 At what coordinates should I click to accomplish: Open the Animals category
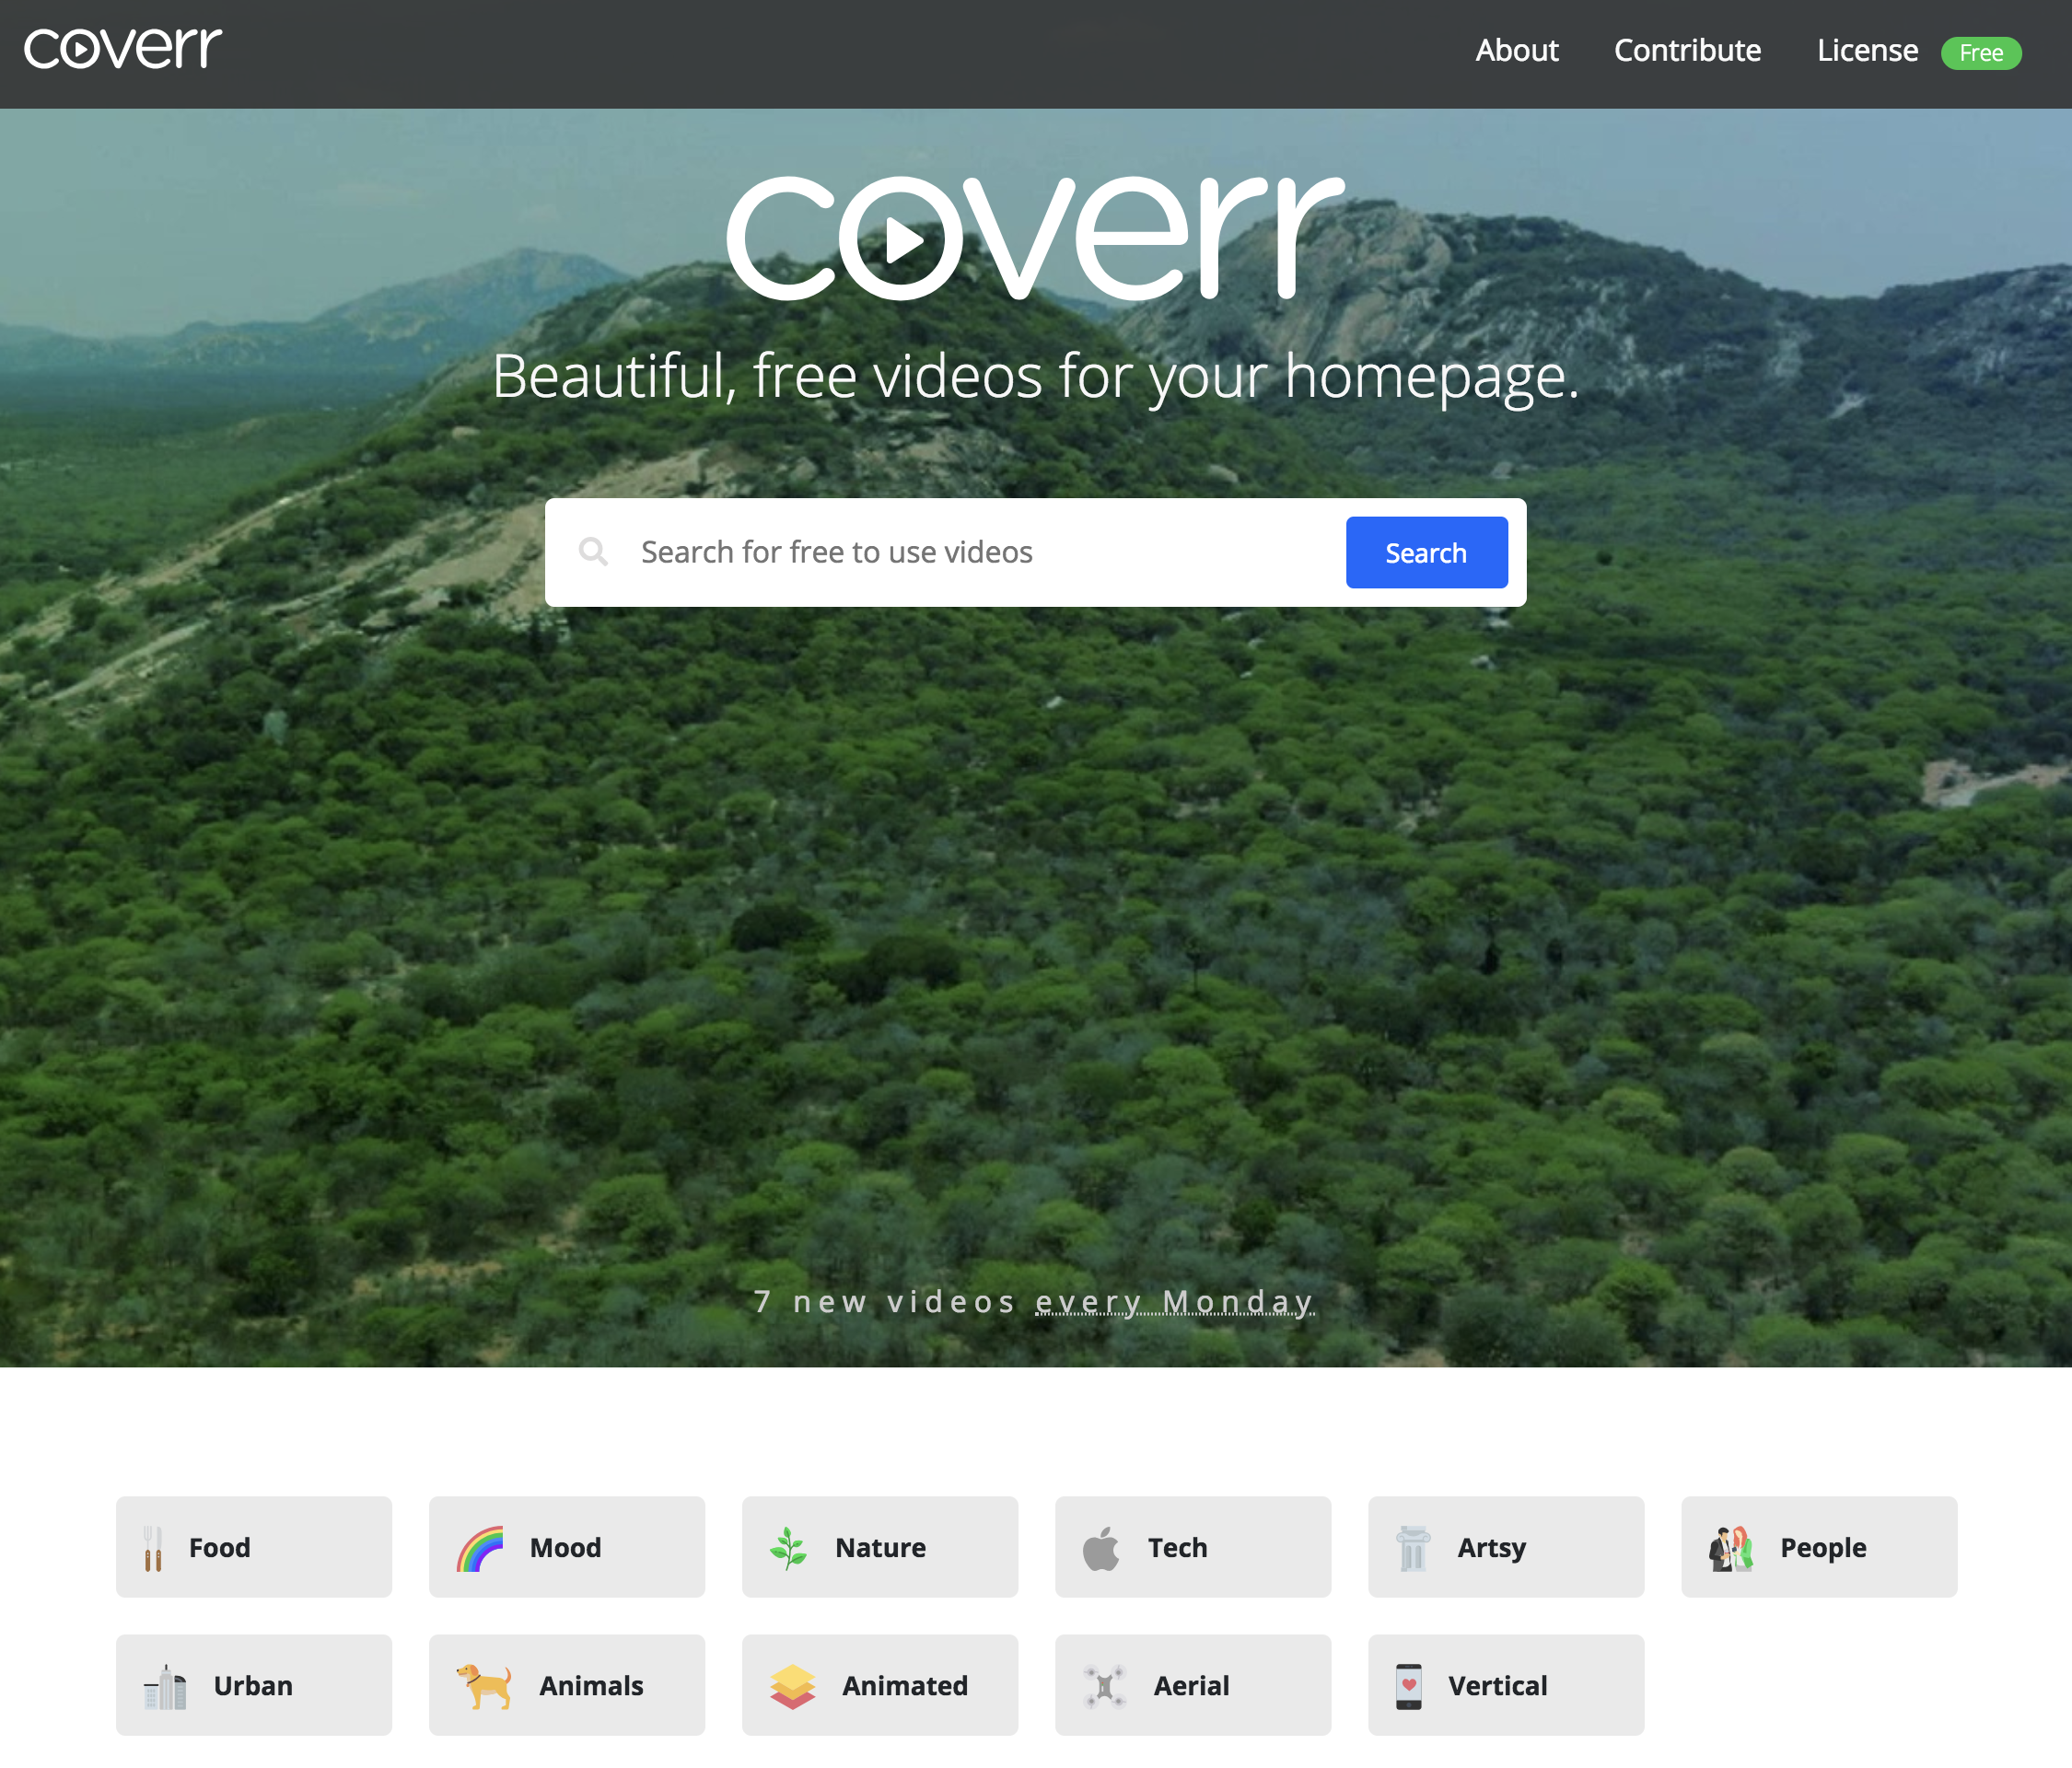(567, 1685)
